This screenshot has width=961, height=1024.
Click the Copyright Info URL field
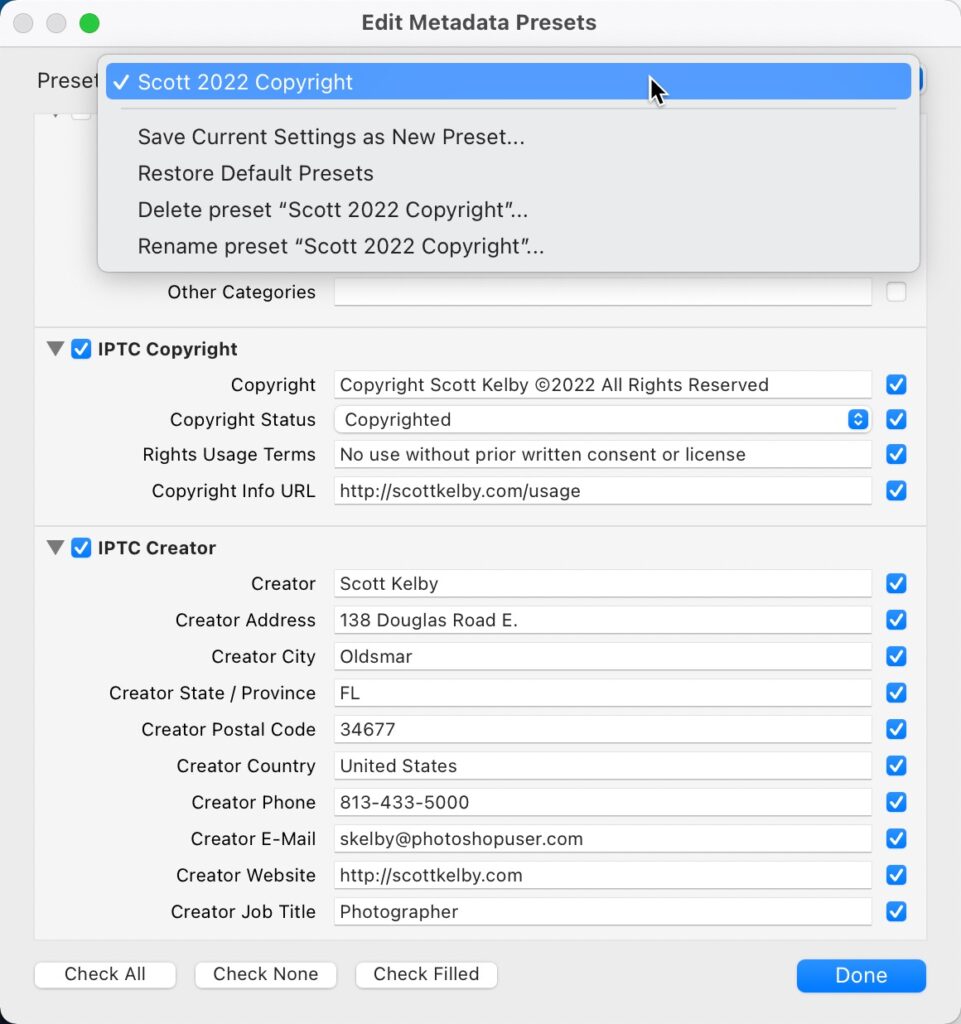pos(603,490)
